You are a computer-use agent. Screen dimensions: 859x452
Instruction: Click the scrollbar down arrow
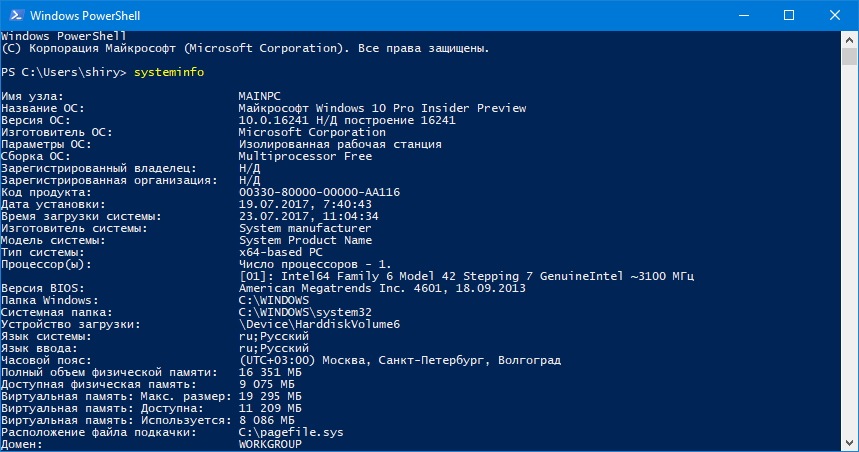849,442
